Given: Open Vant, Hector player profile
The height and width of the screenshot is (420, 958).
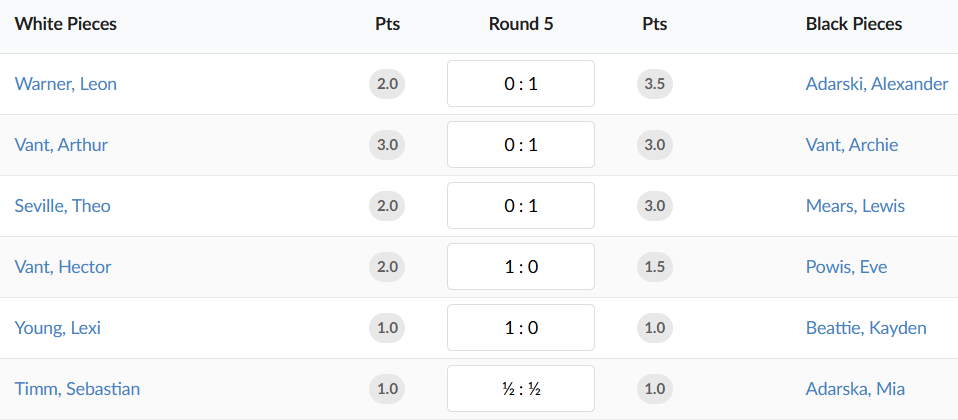Looking at the screenshot, I should click(x=63, y=267).
